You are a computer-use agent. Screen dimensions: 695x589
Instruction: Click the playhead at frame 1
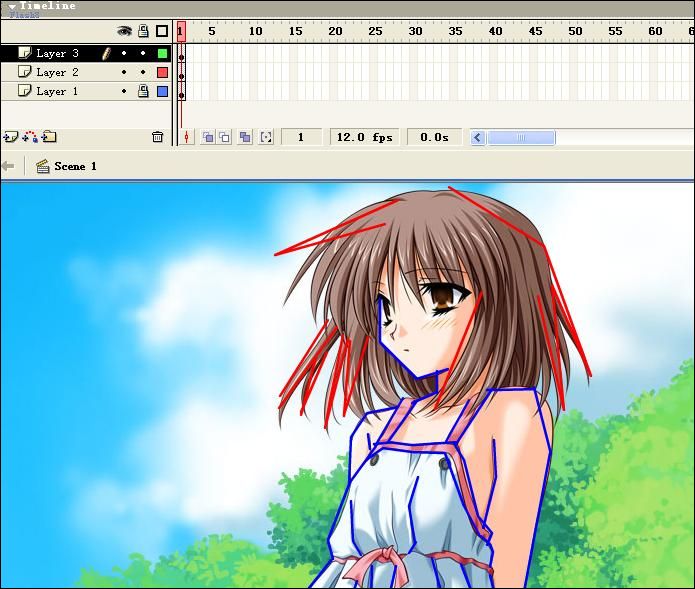click(x=181, y=31)
